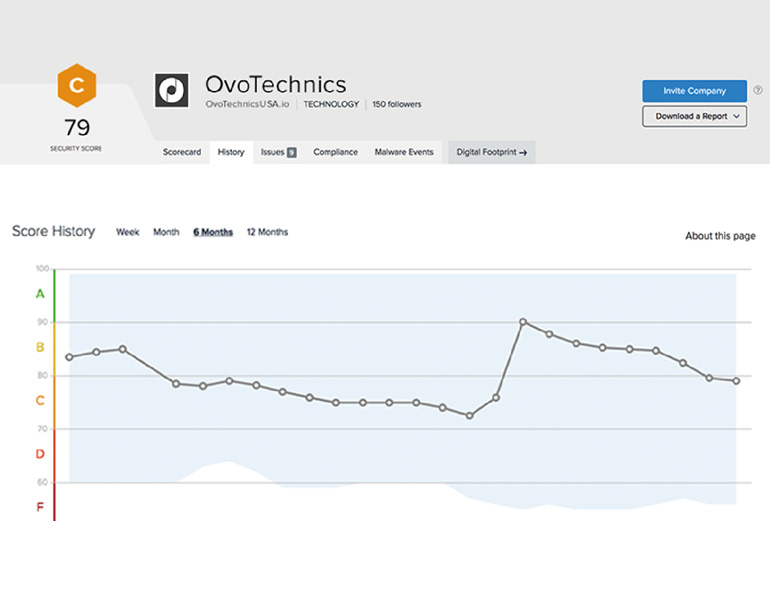Viewport: 770px width, 600px height.
Task: Open the About this page link
Action: [x=720, y=236]
